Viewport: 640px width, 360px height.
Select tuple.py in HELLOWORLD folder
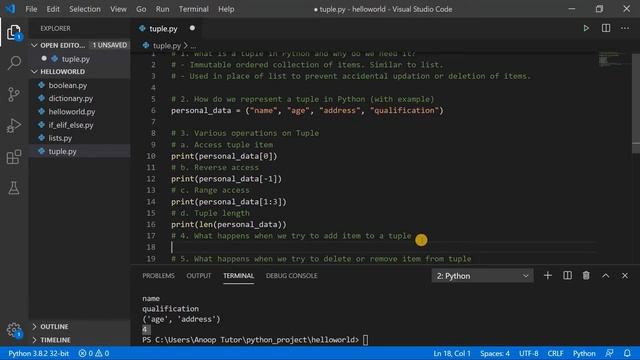pos(80,151)
